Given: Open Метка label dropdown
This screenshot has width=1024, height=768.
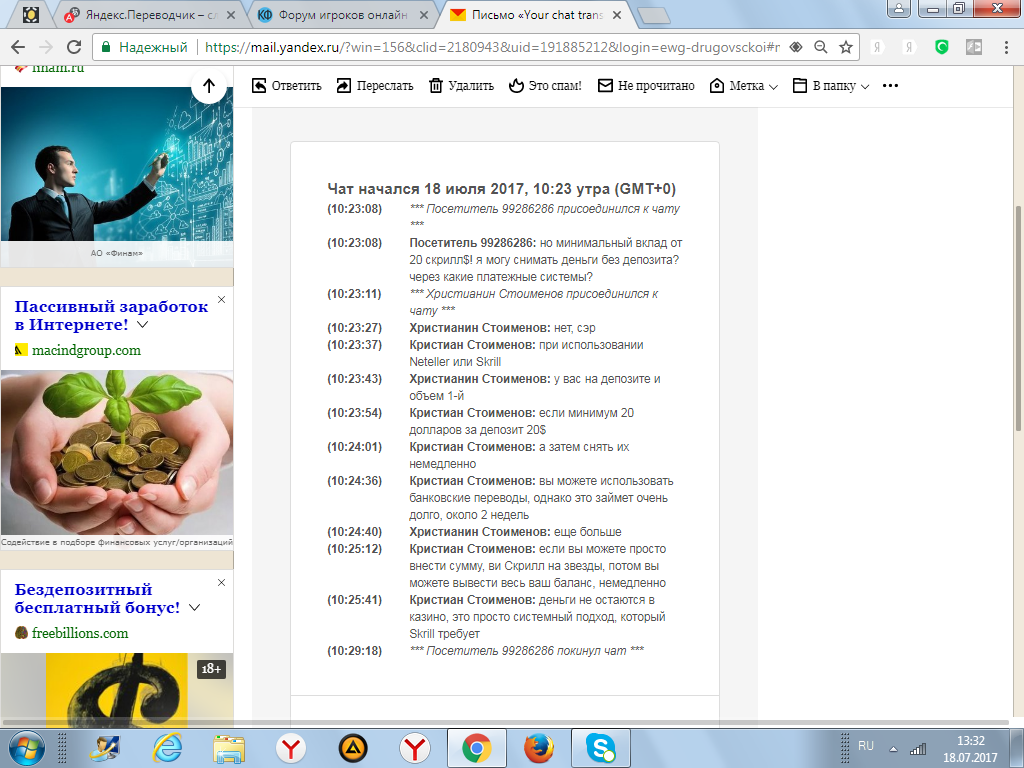Looking at the screenshot, I should coord(744,86).
